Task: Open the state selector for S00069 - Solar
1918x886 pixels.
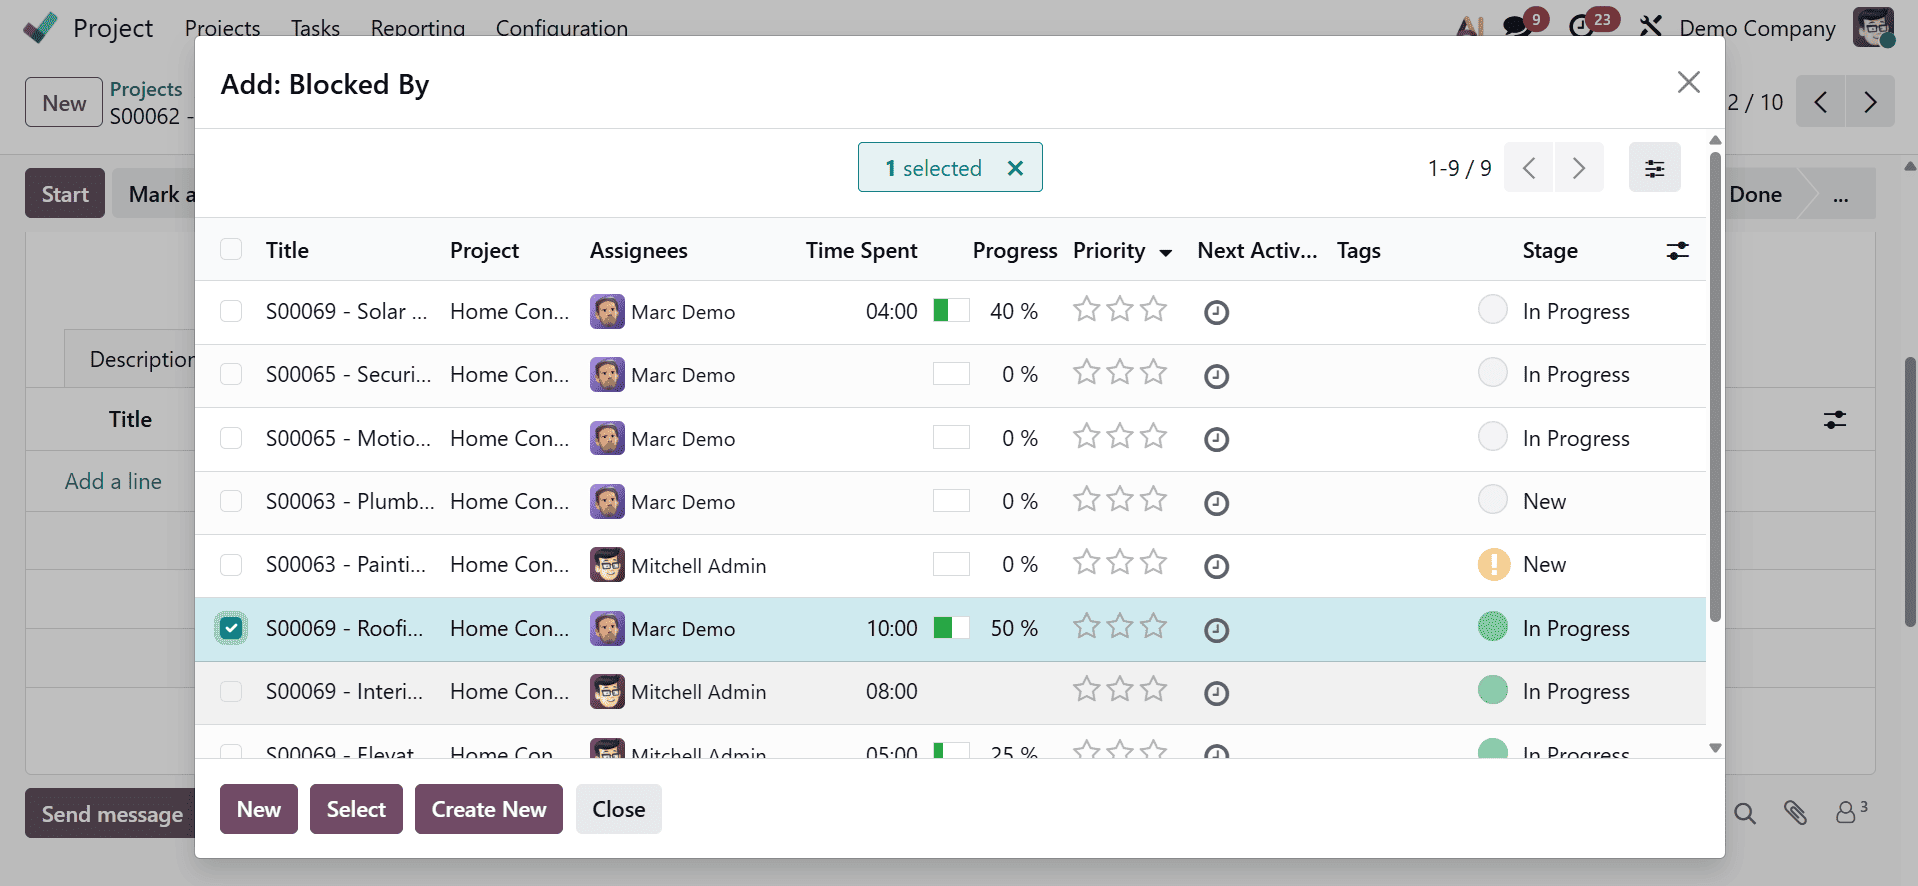Action: point(1492,309)
